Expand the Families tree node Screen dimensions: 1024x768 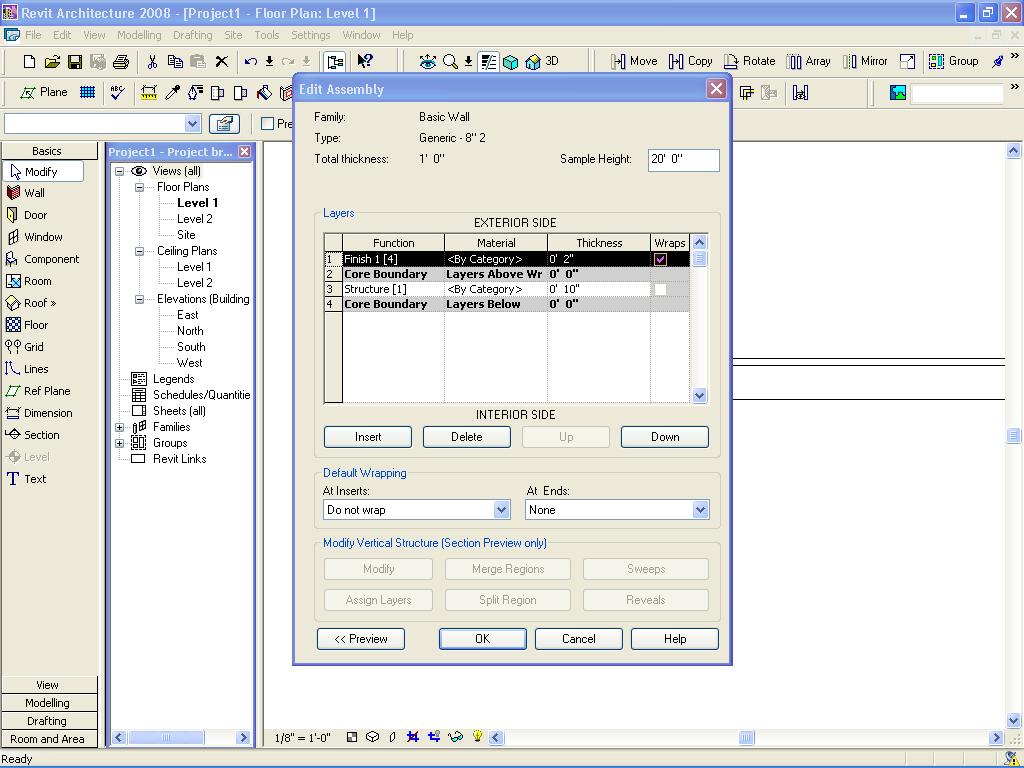coord(120,427)
